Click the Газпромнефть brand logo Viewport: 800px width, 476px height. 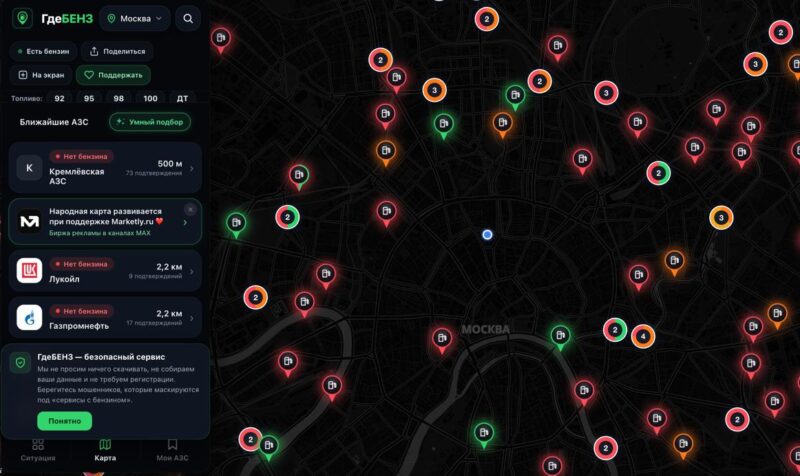[29, 317]
